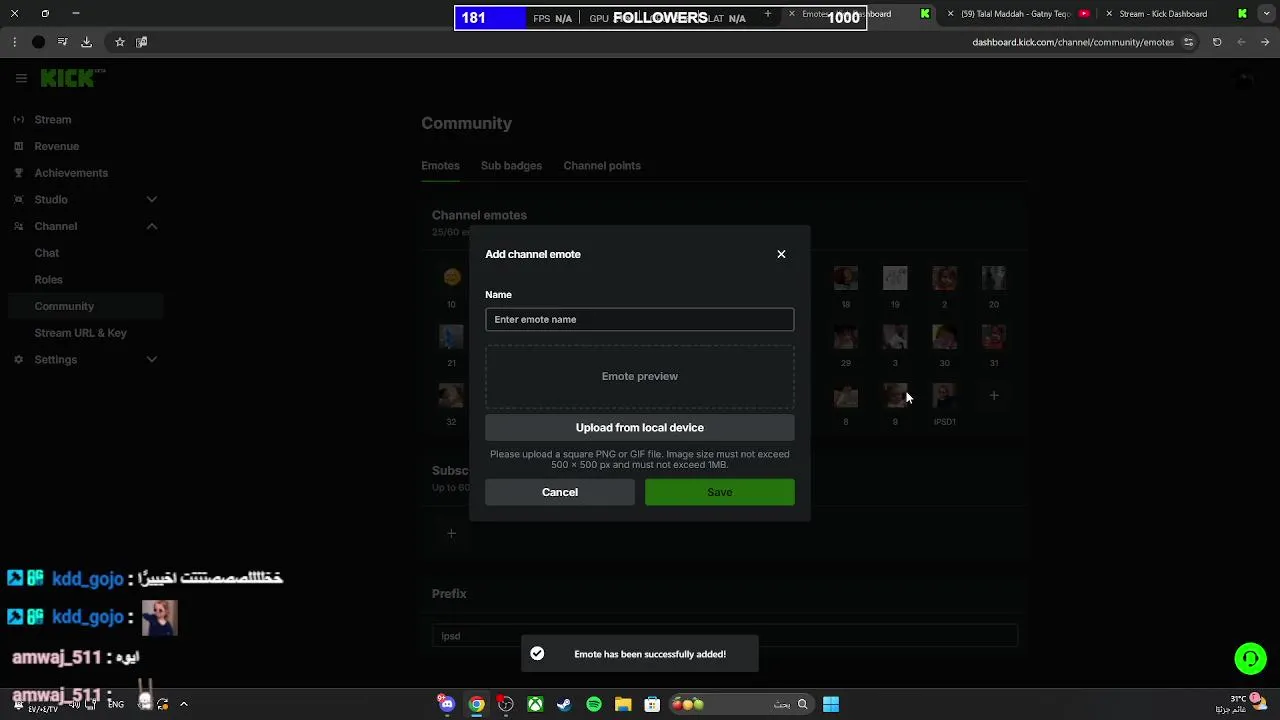Open Roles under Channel
The height and width of the screenshot is (720, 1280).
tap(49, 280)
